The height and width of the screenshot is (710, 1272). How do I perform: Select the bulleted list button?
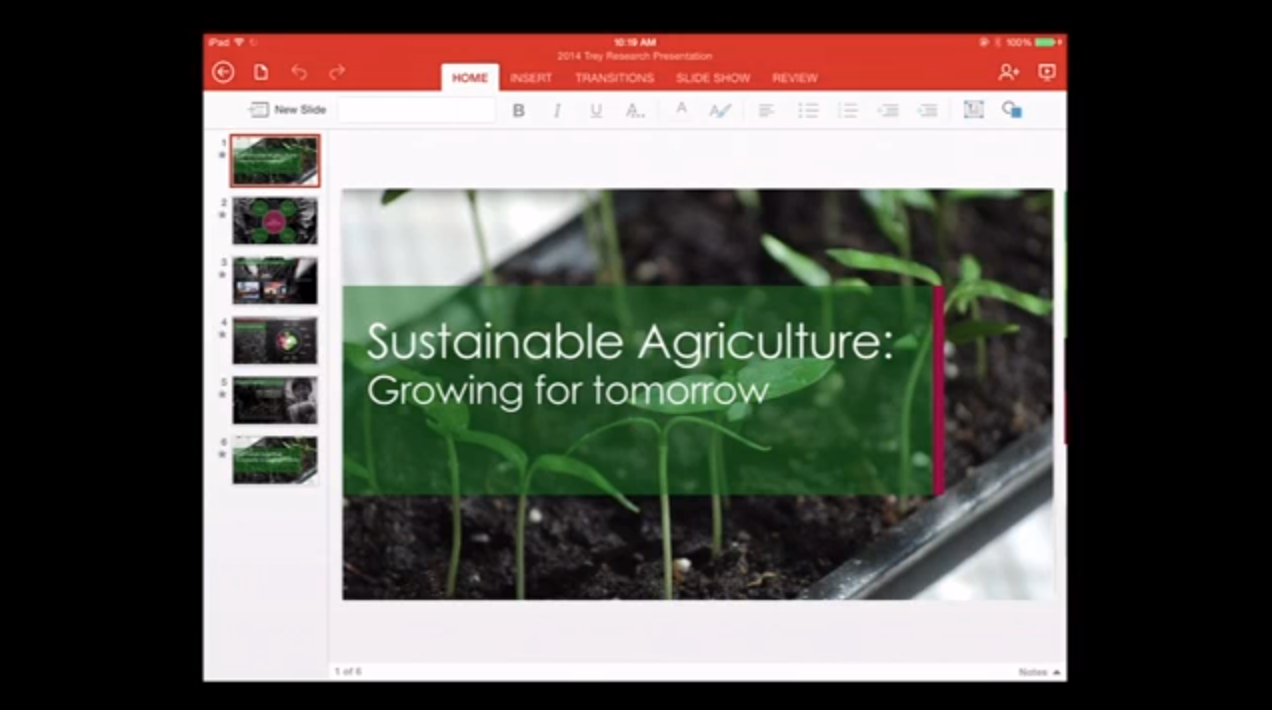[x=808, y=110]
